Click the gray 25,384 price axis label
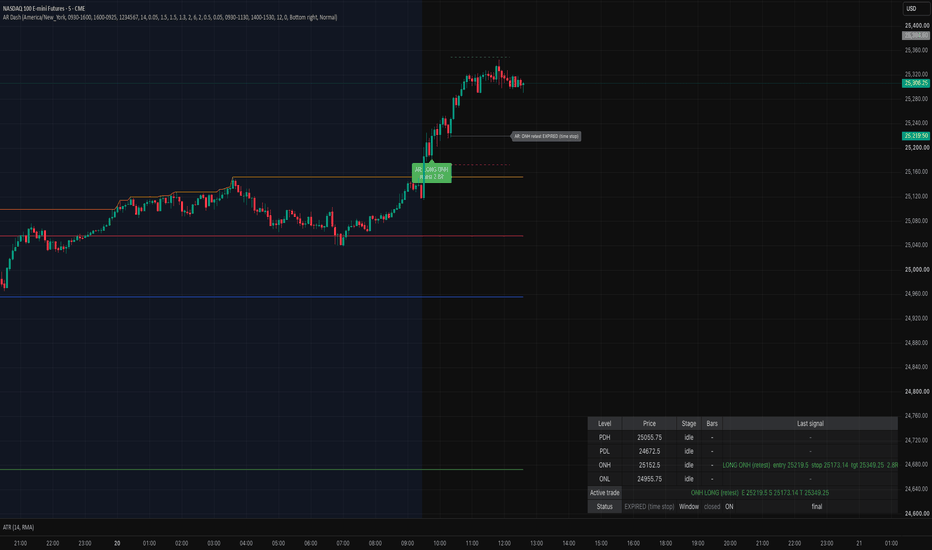Viewport: 932px width, 550px height. (916, 36)
